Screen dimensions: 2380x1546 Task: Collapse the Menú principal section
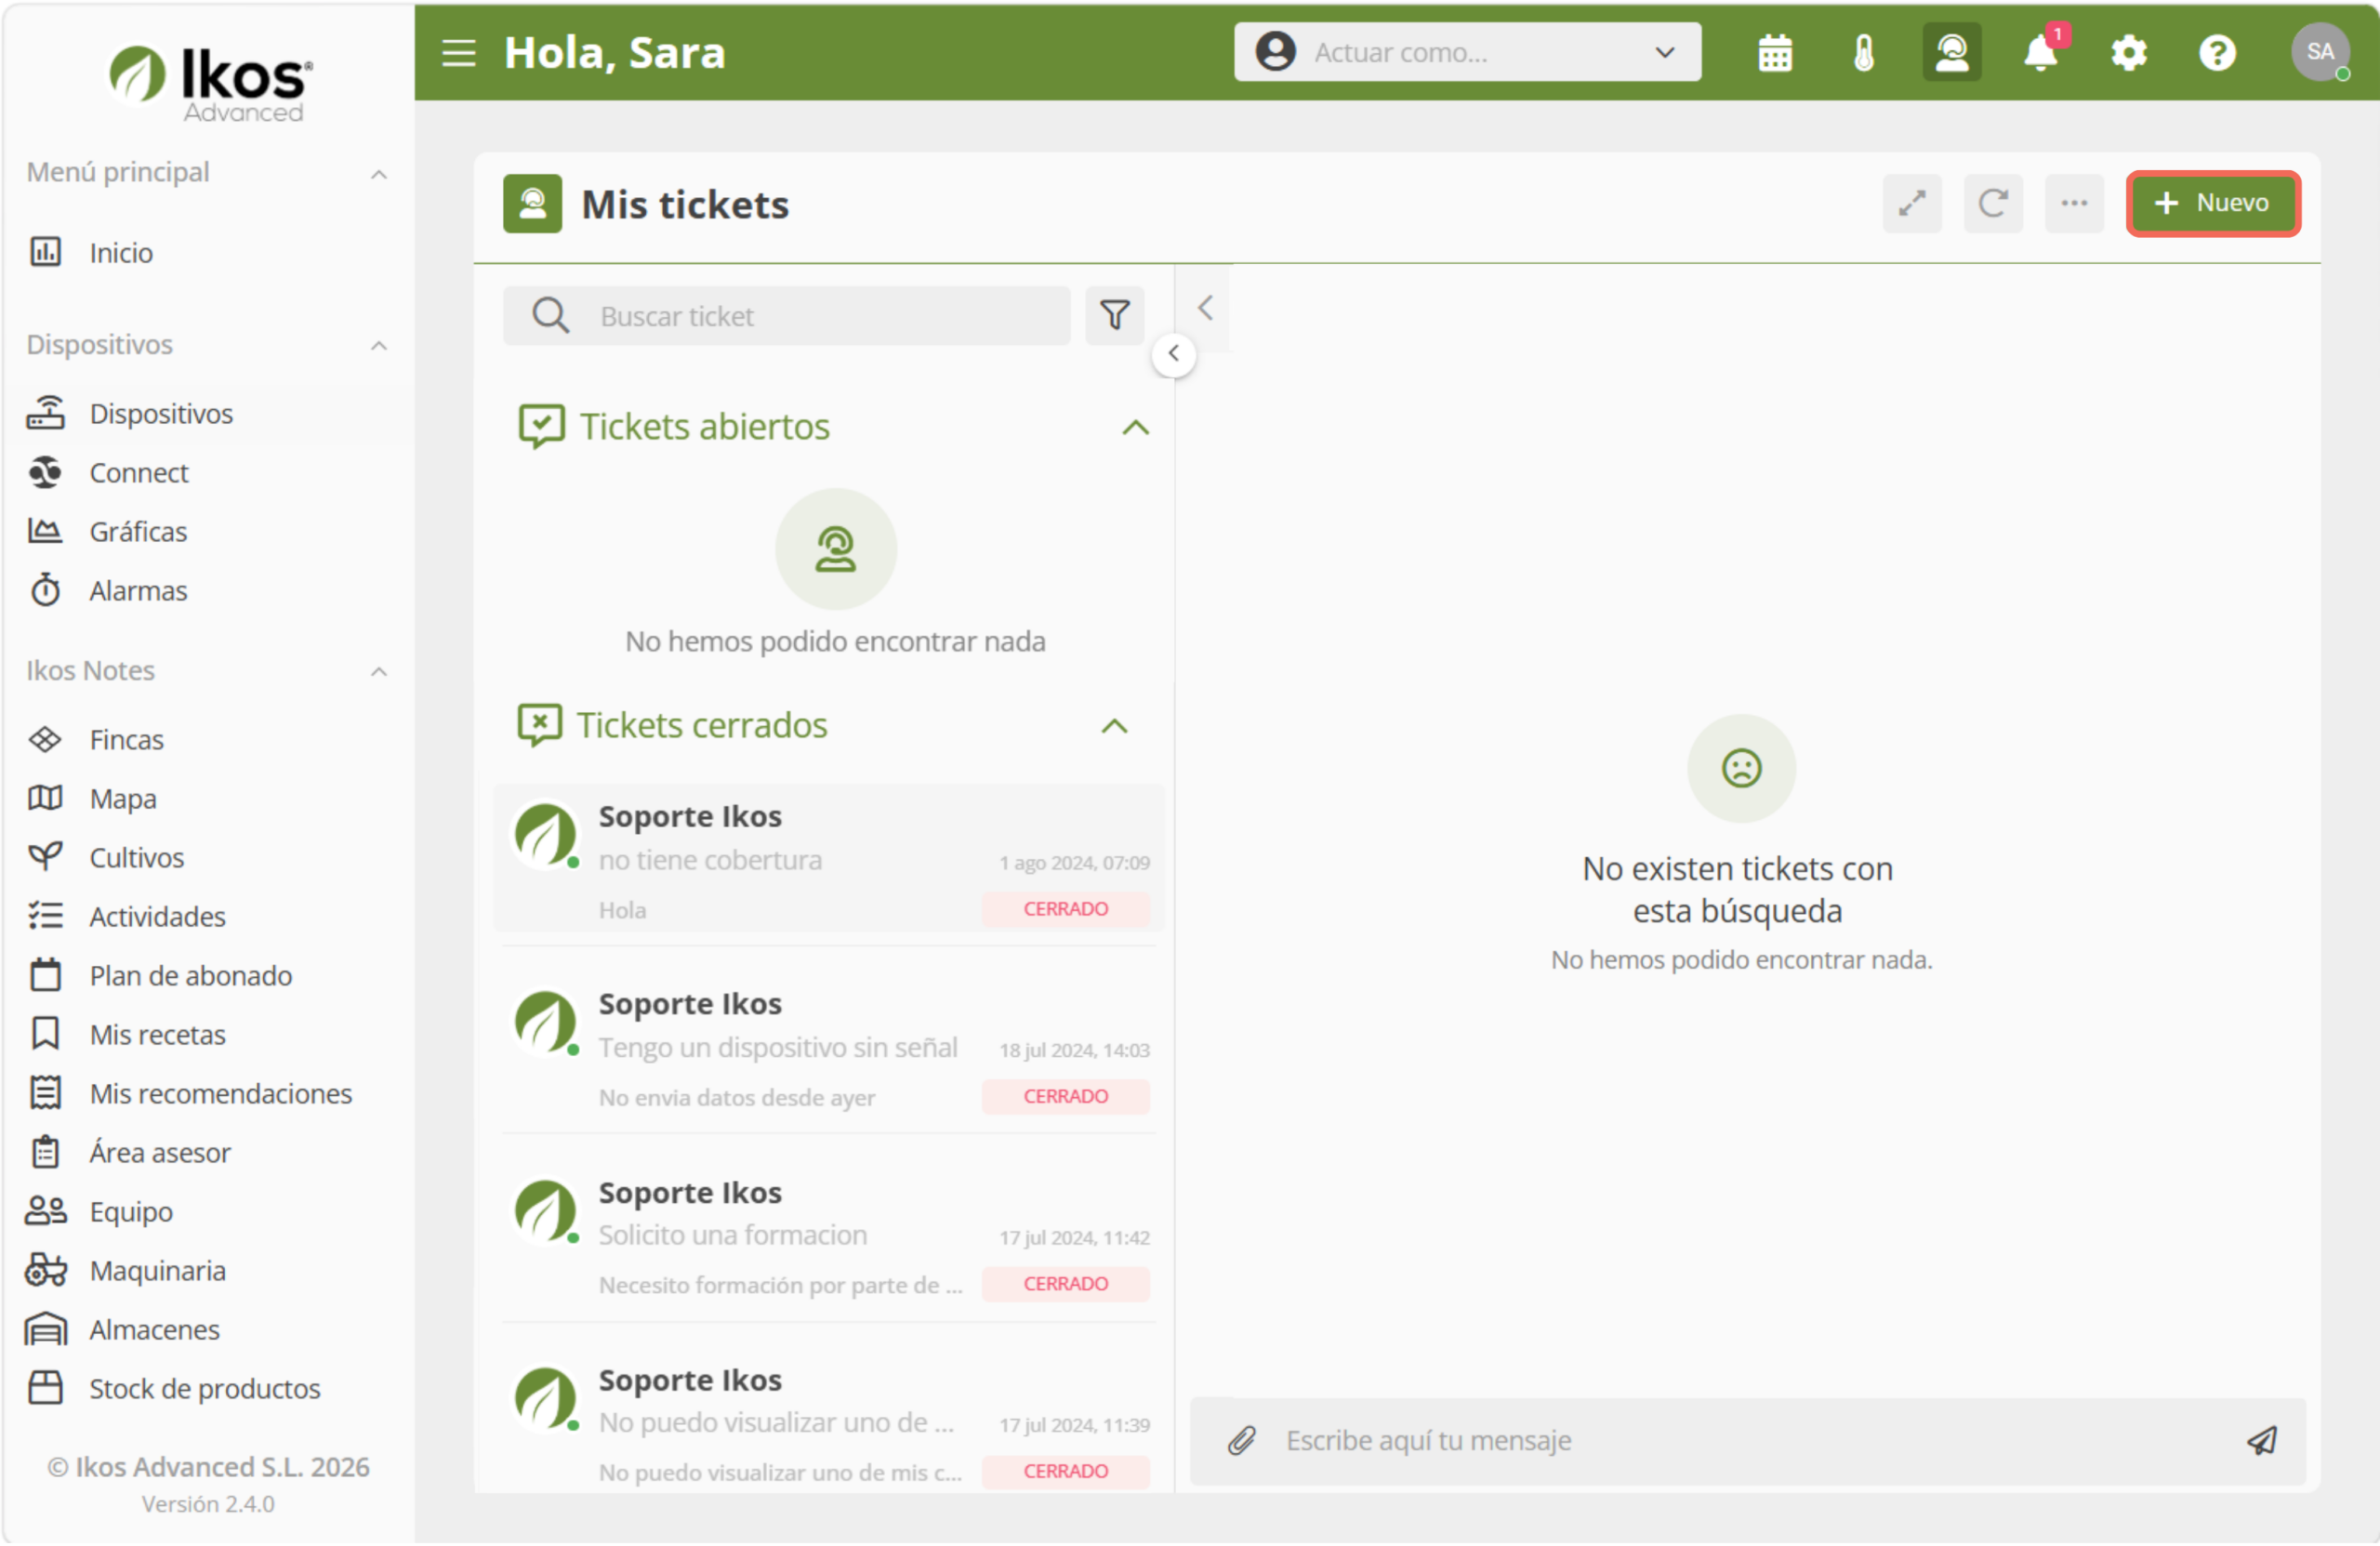pyautogui.click(x=379, y=174)
